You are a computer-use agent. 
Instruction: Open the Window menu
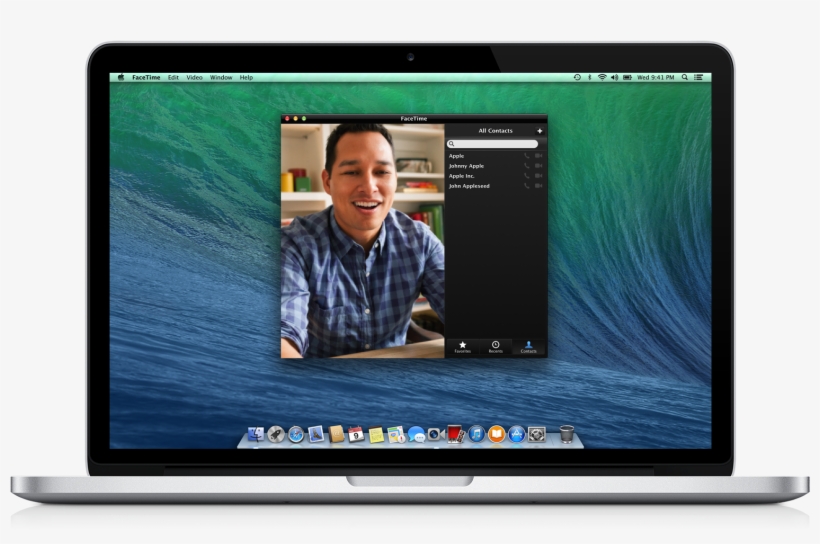click(x=221, y=77)
